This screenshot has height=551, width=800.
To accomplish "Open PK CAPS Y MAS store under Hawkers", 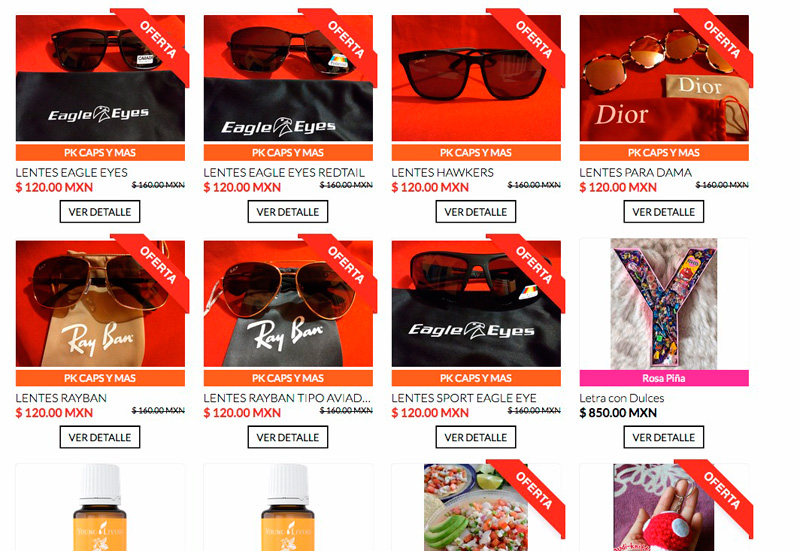I will point(476,153).
